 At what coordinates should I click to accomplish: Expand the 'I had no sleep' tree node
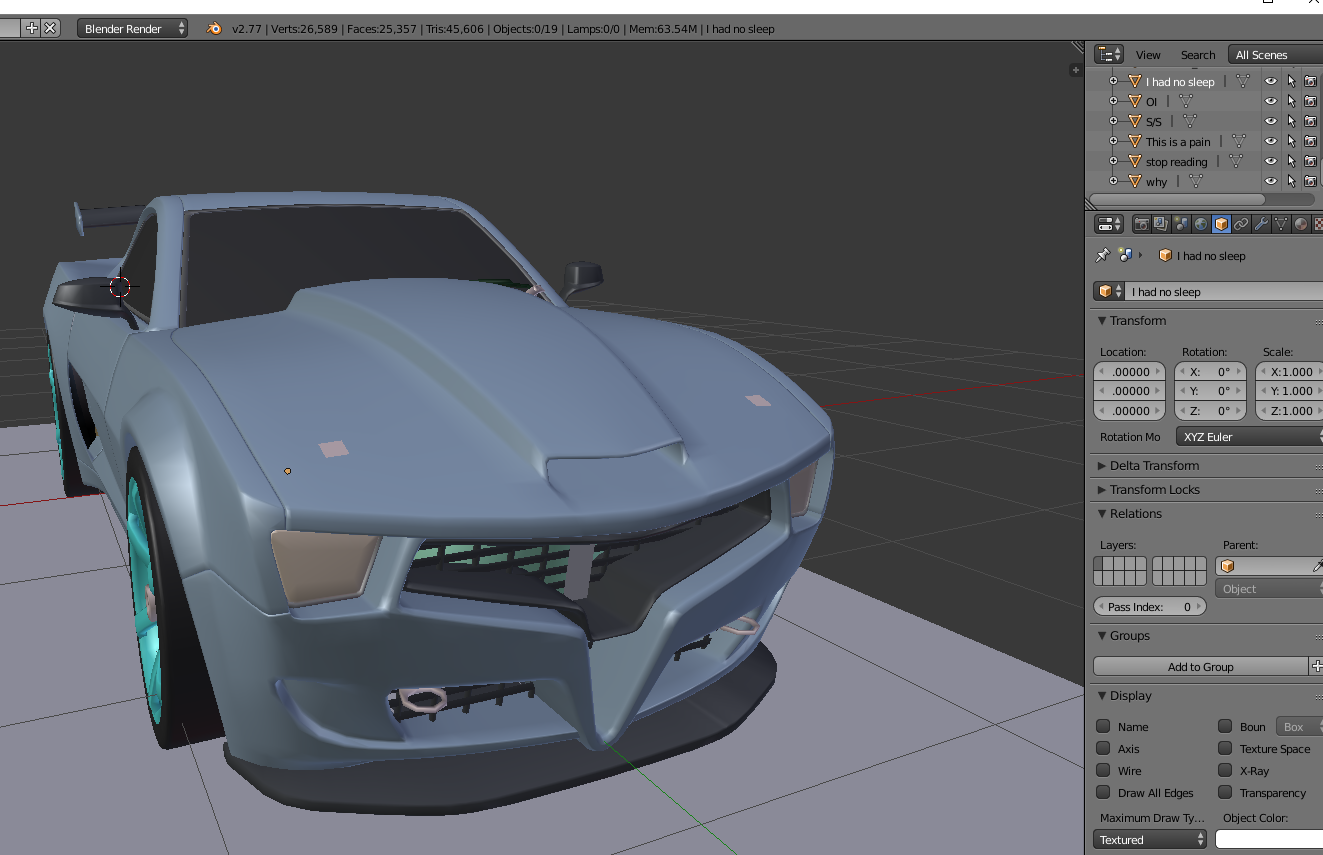(x=1113, y=81)
